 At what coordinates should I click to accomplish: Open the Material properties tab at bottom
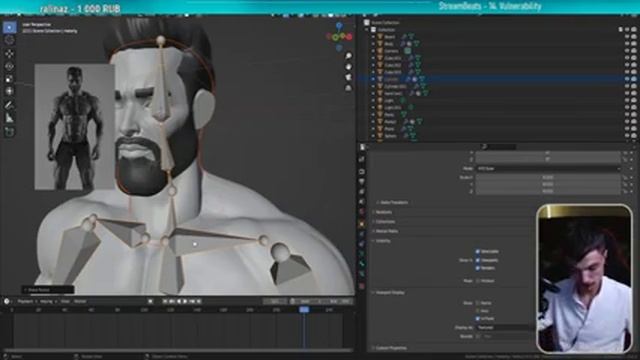(362, 286)
